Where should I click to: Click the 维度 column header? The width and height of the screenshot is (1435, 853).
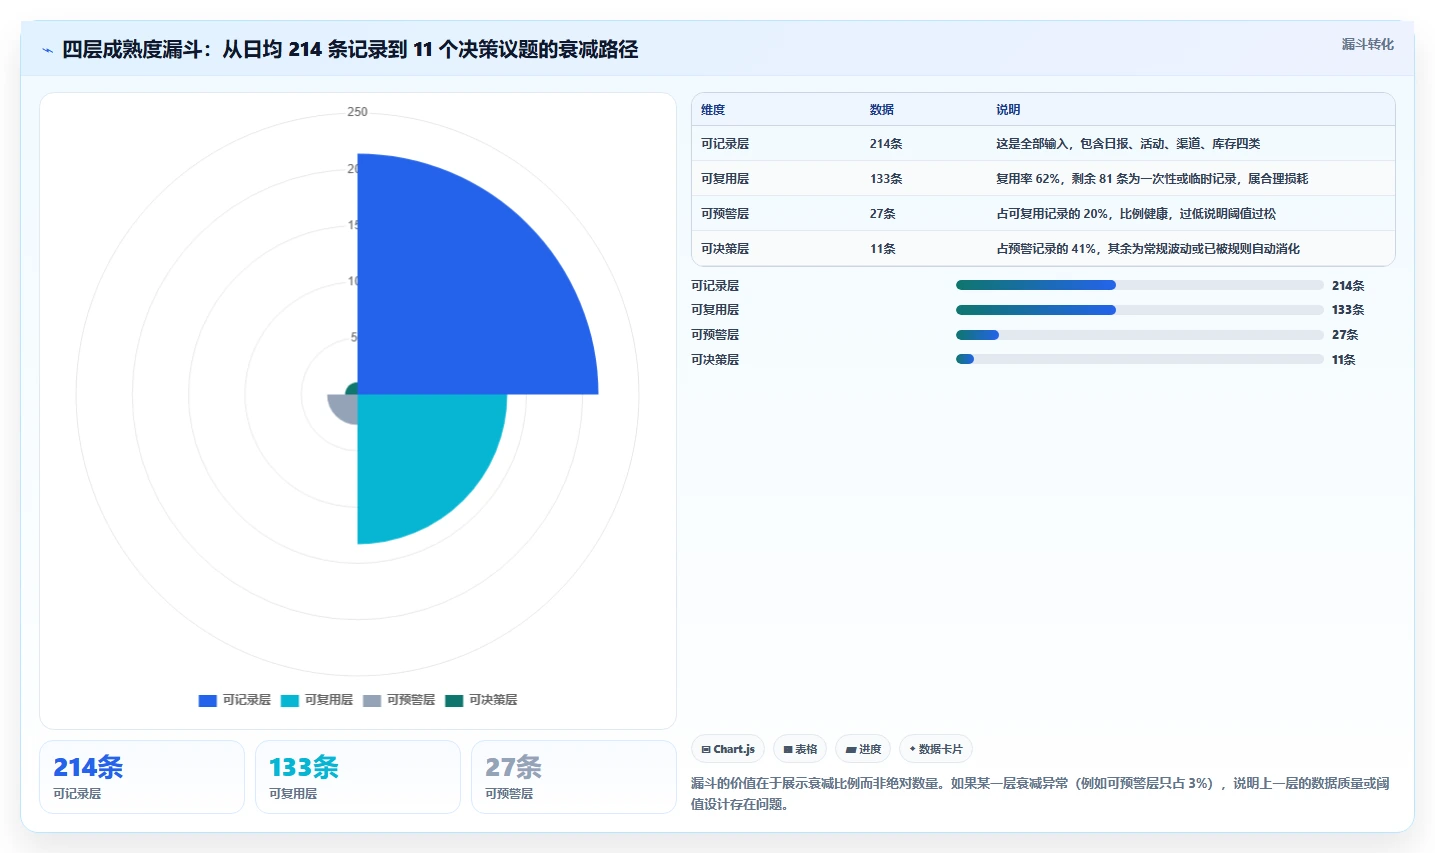(713, 110)
